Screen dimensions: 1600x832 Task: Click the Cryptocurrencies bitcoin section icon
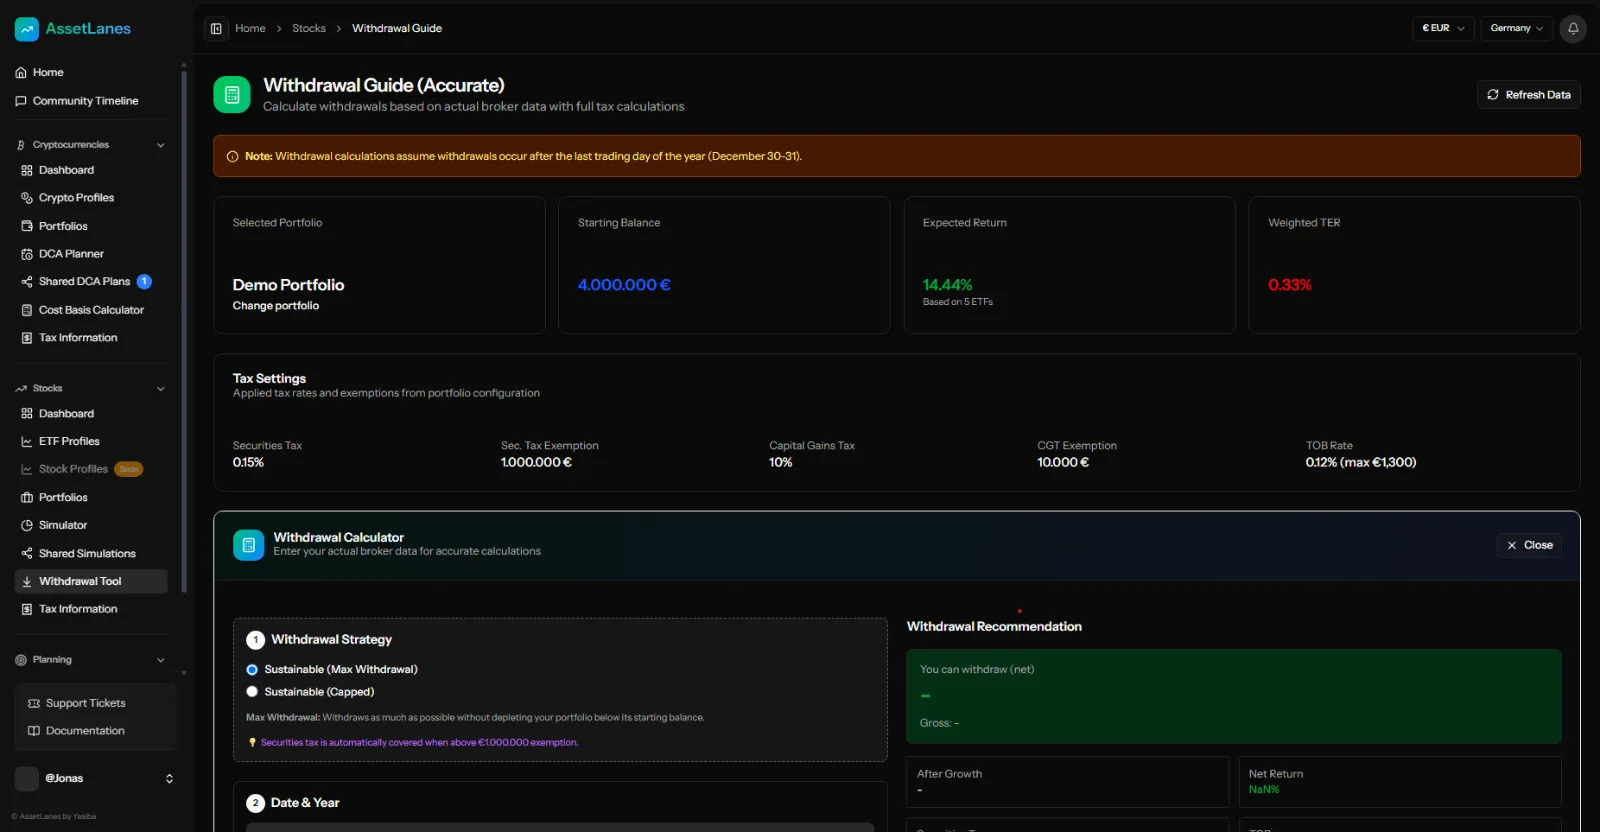pyautogui.click(x=21, y=145)
